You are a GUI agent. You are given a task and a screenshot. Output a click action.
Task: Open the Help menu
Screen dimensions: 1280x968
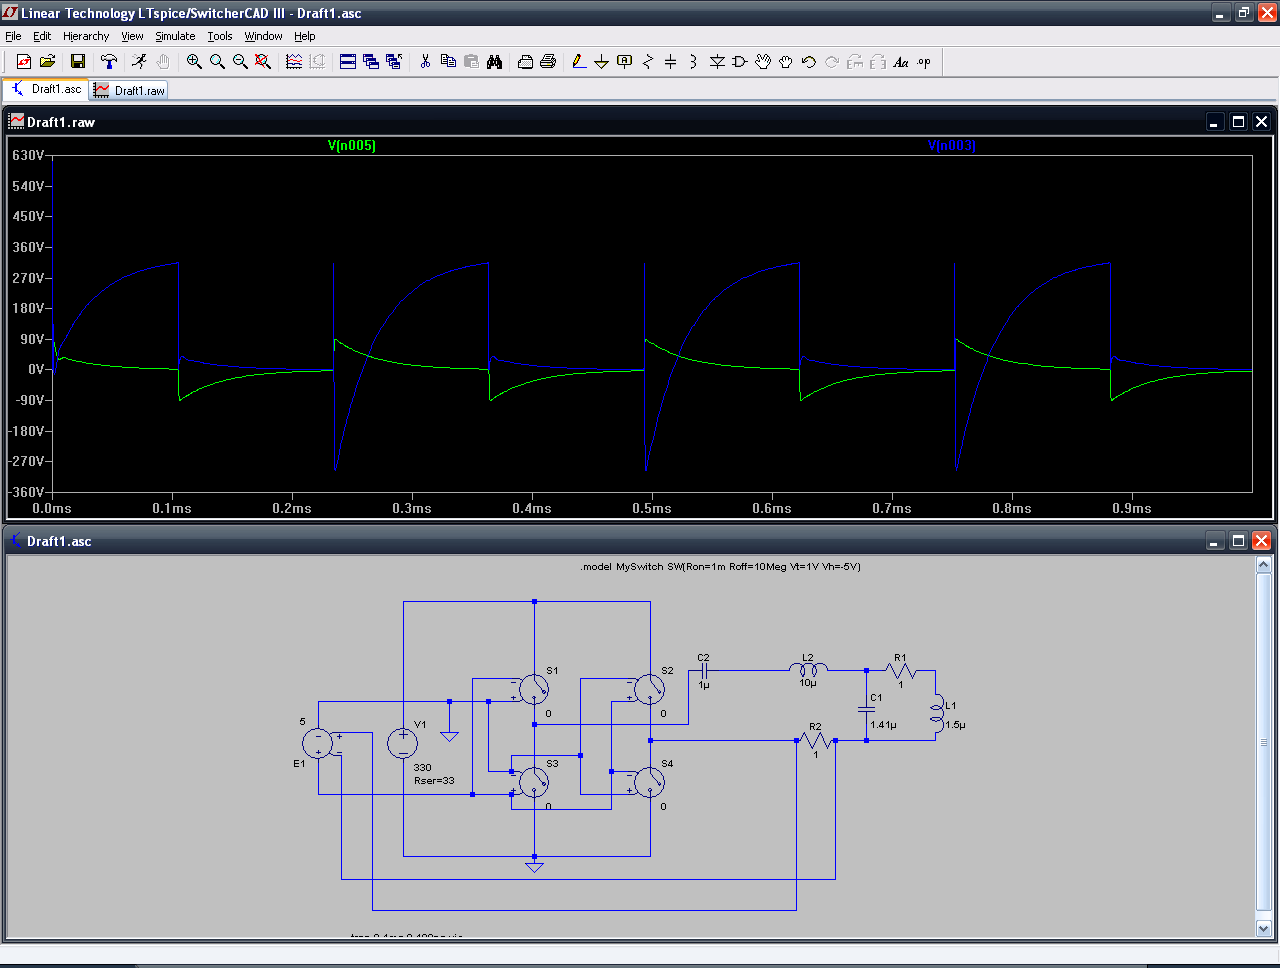click(x=305, y=36)
